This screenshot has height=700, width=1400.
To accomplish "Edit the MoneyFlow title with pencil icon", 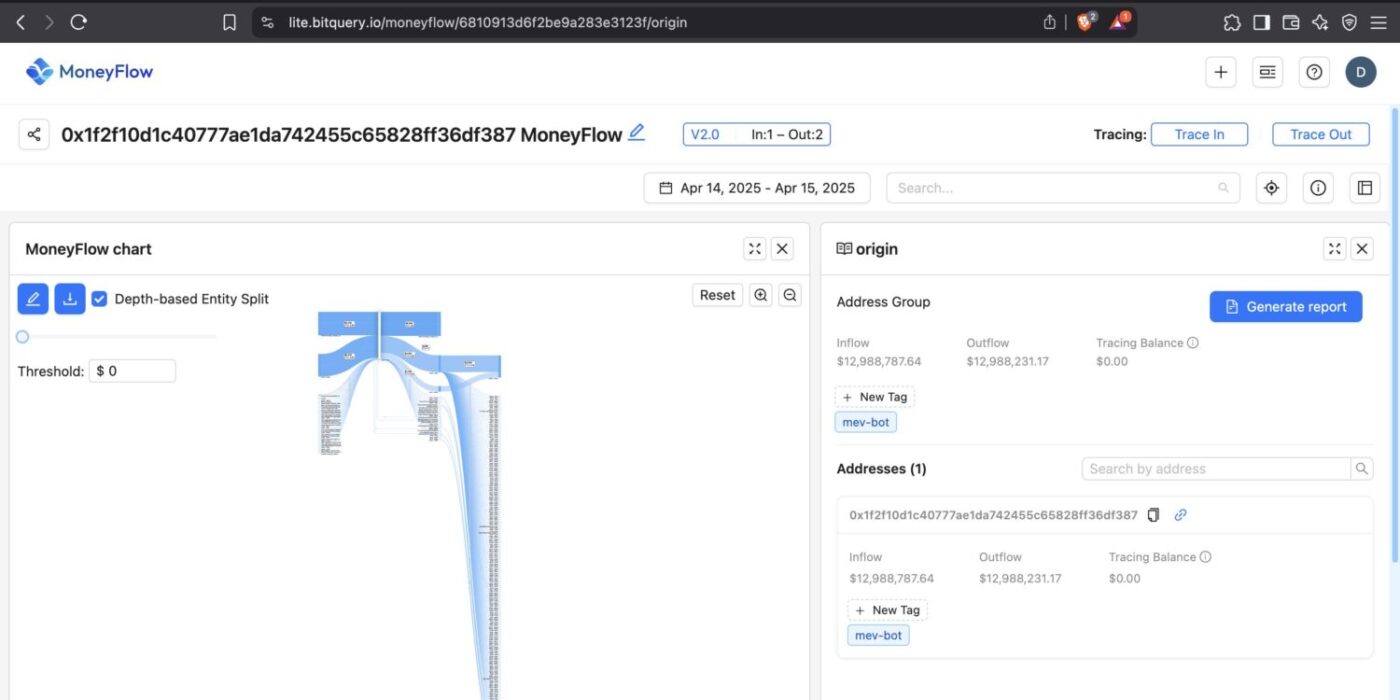I will point(636,132).
